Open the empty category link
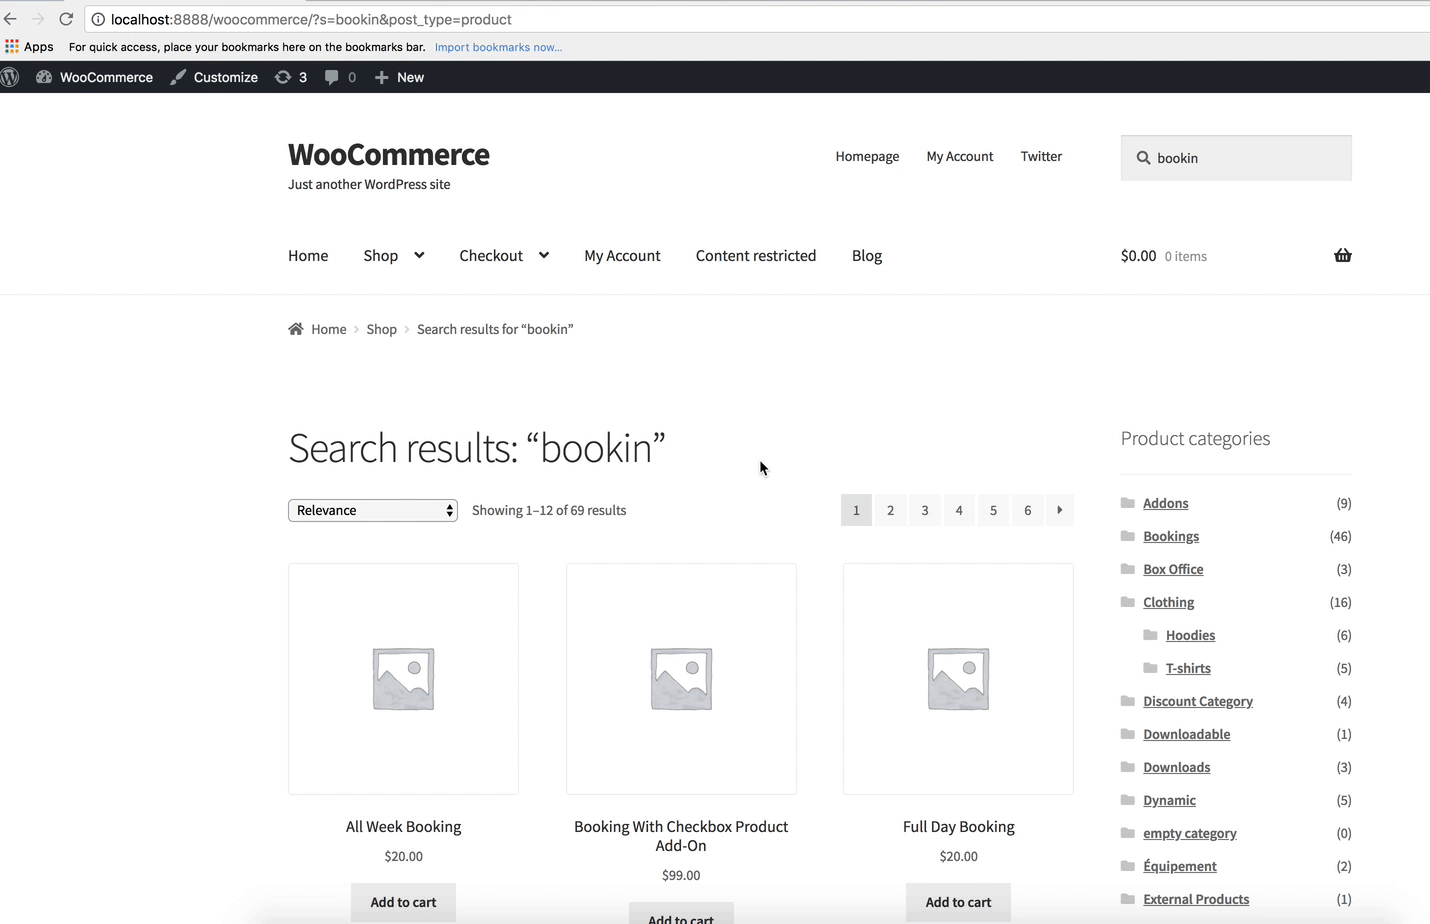Screen dimensions: 1430x924 point(1190,833)
